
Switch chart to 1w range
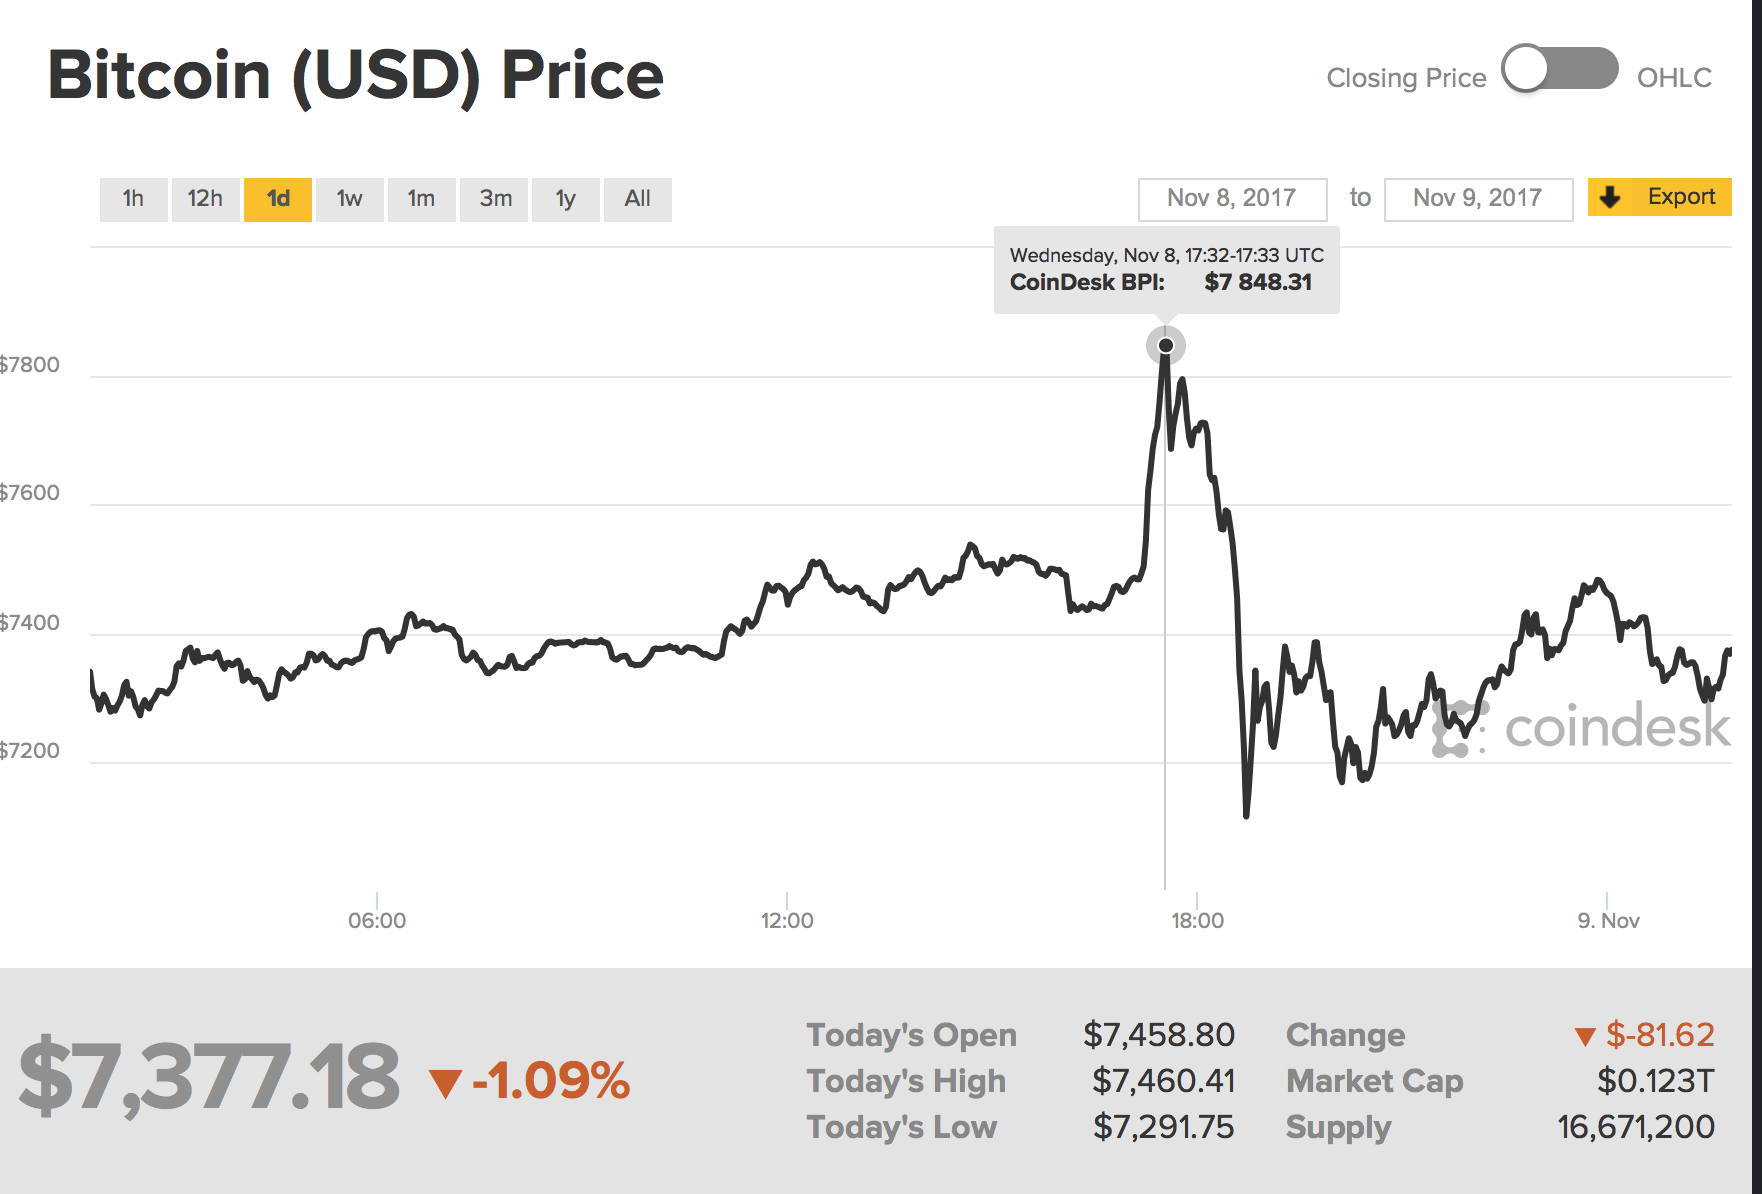[x=349, y=199]
